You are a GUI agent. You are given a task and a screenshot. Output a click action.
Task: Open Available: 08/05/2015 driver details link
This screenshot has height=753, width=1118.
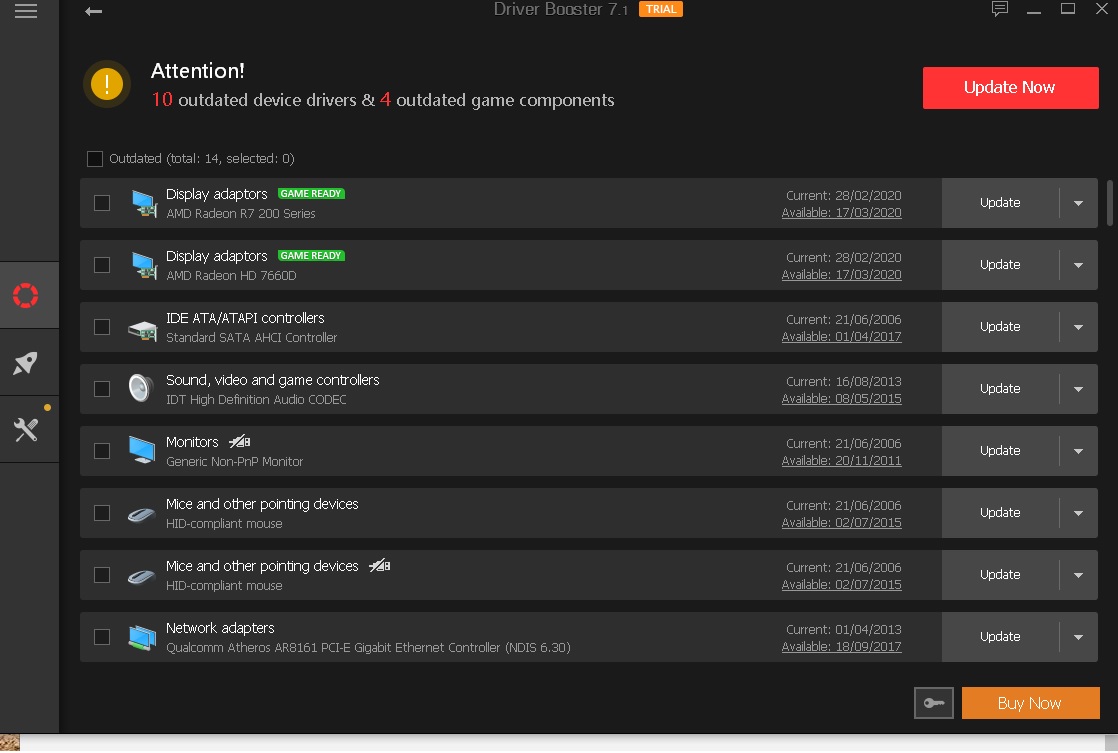tap(841, 399)
